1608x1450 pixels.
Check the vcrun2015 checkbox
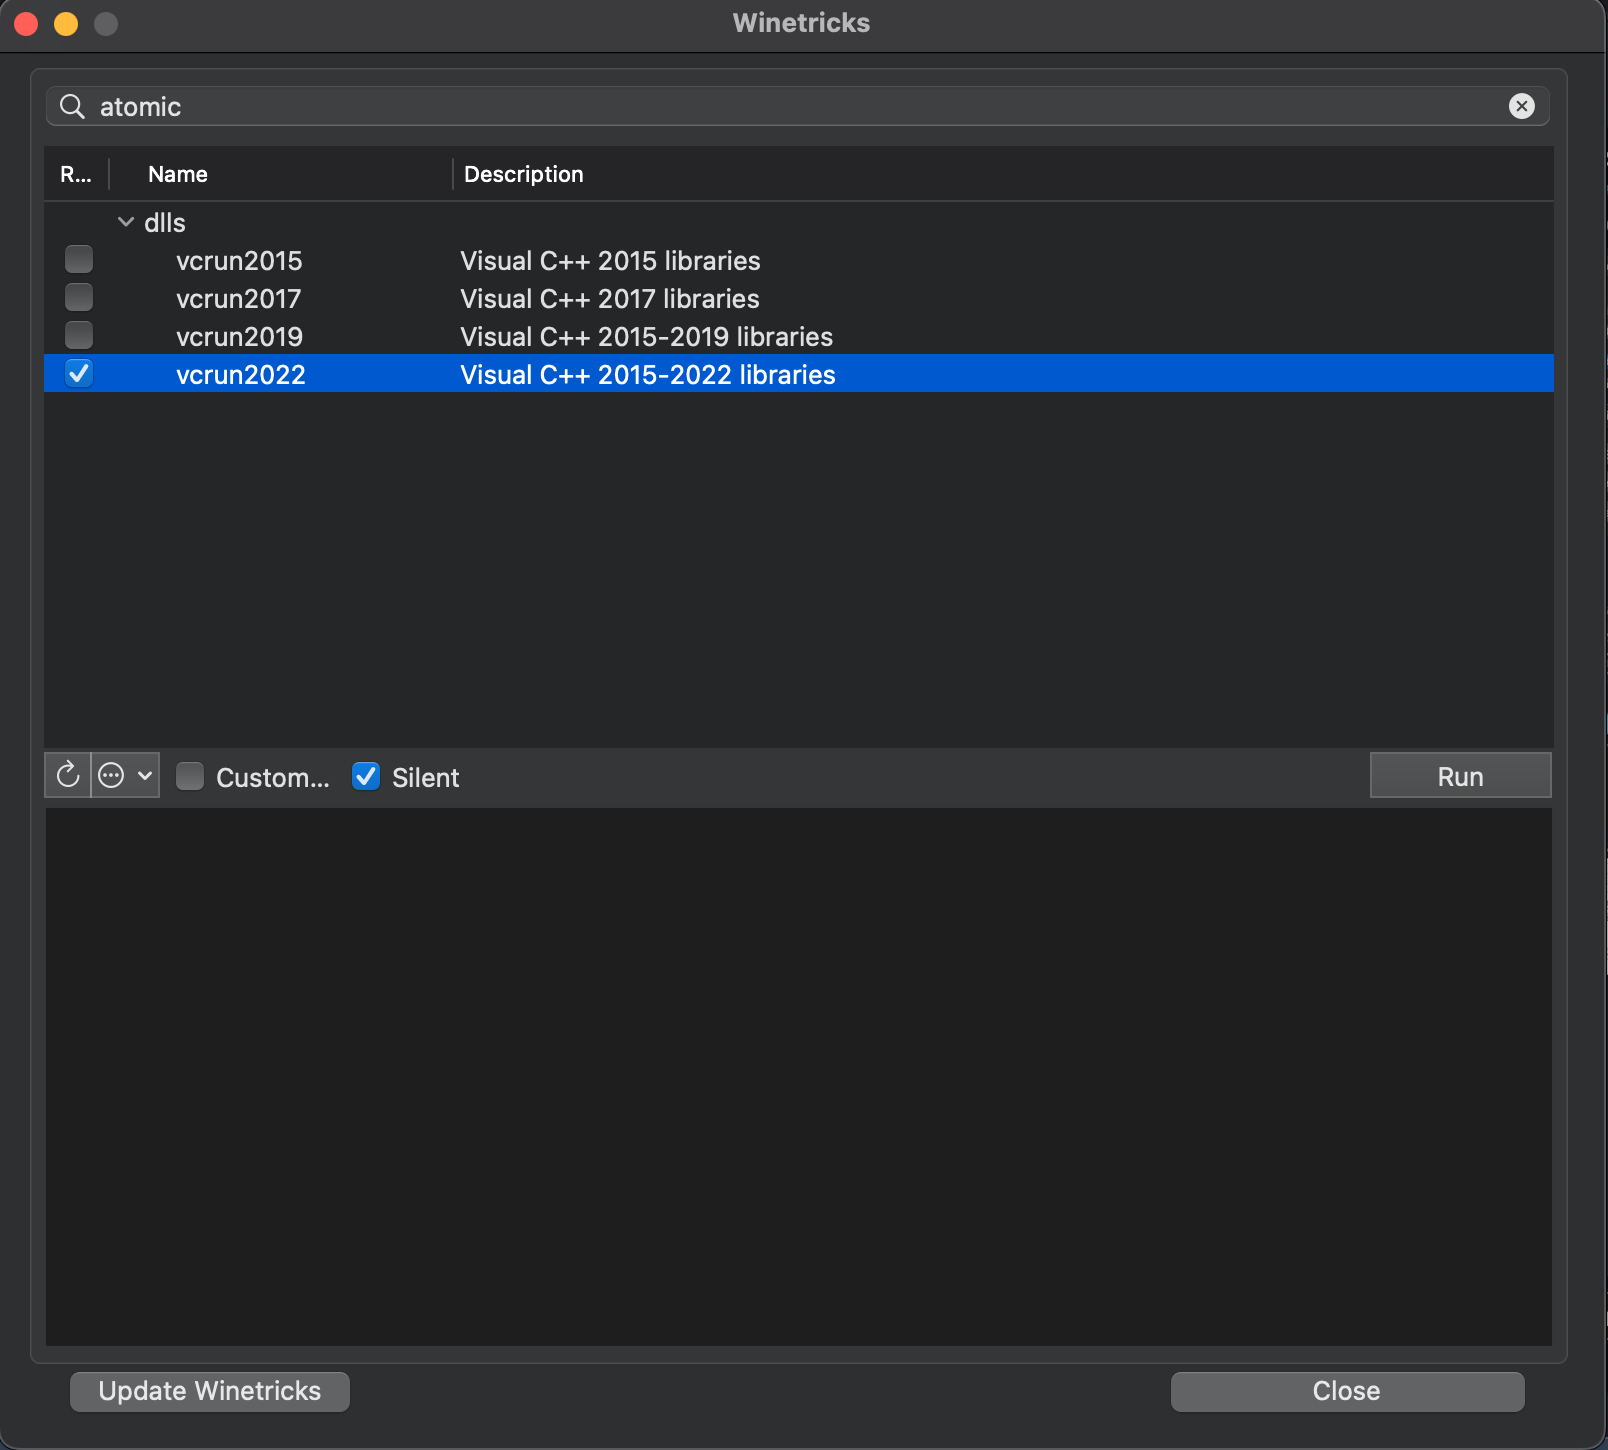pyautogui.click(x=79, y=260)
